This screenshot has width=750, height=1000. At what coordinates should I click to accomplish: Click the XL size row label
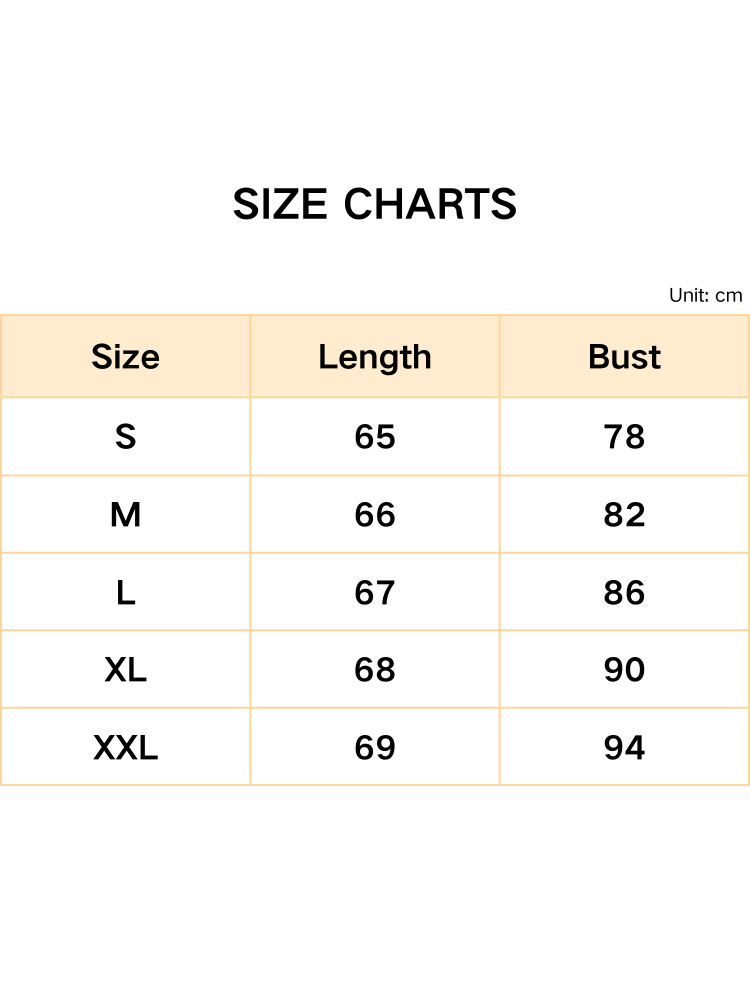pyautogui.click(x=125, y=670)
